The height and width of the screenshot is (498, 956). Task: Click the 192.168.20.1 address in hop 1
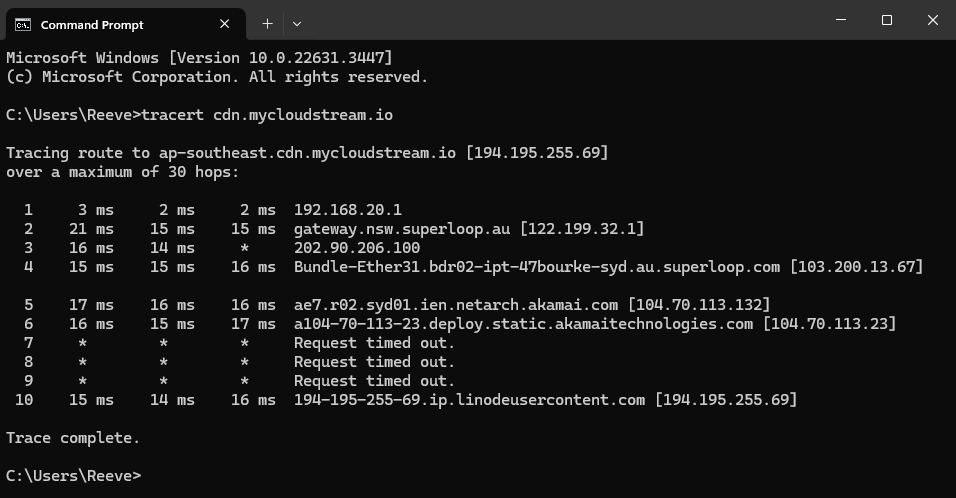pos(348,210)
